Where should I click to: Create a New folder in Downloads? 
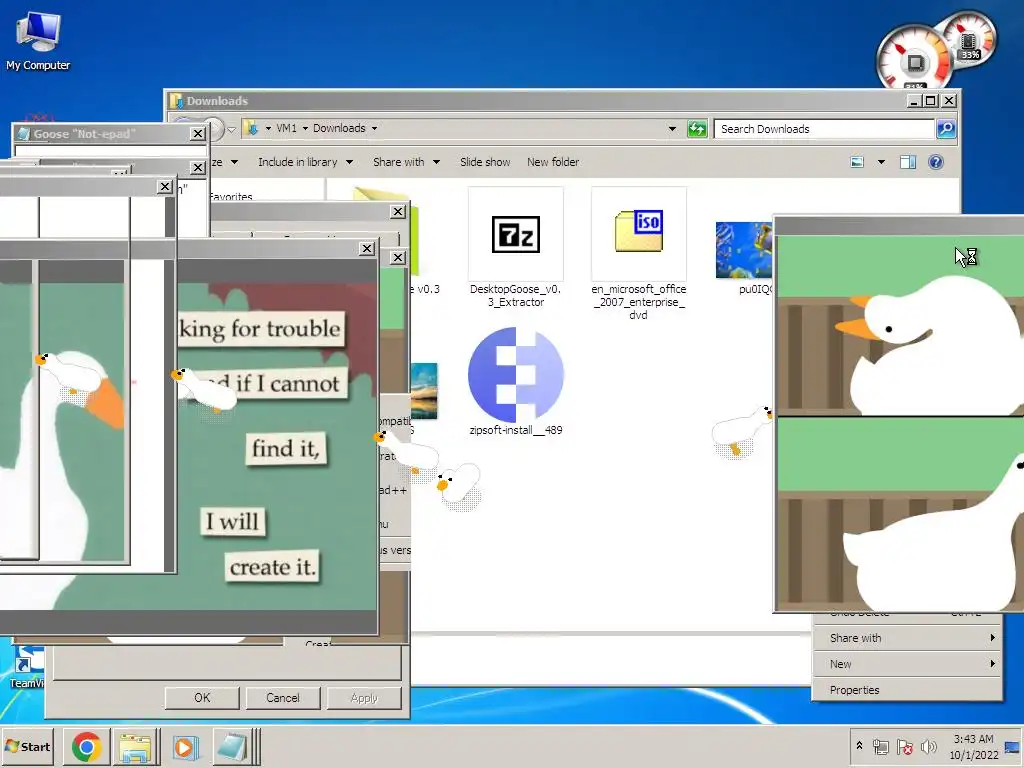click(x=552, y=162)
